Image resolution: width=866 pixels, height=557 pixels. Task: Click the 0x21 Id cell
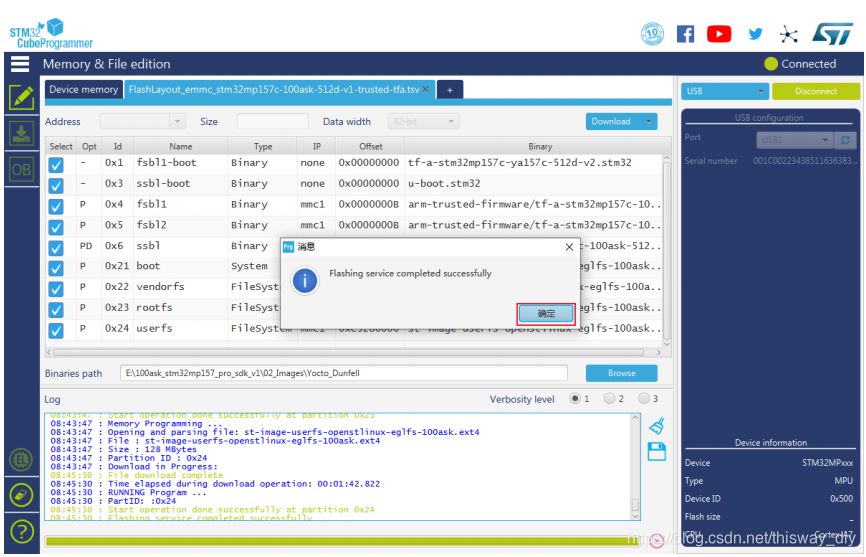117,266
